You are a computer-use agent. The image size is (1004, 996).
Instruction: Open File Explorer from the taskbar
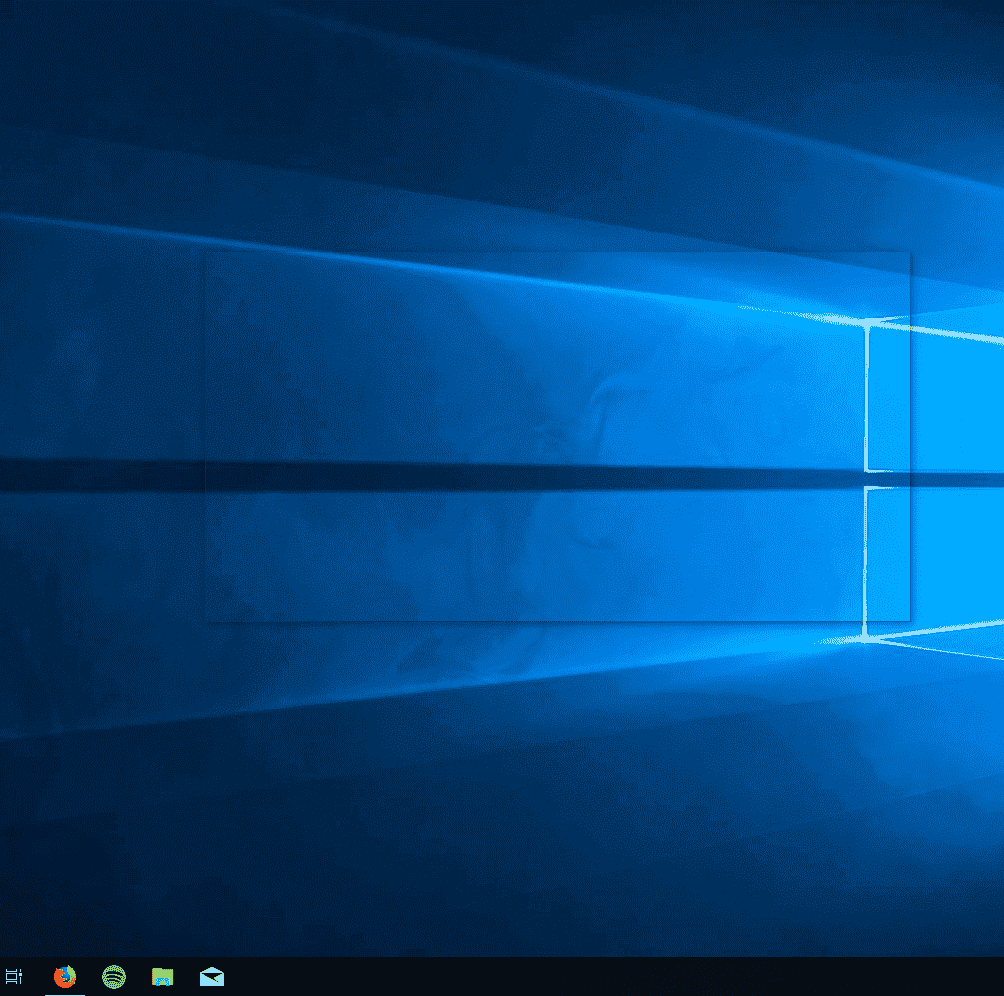click(x=163, y=977)
